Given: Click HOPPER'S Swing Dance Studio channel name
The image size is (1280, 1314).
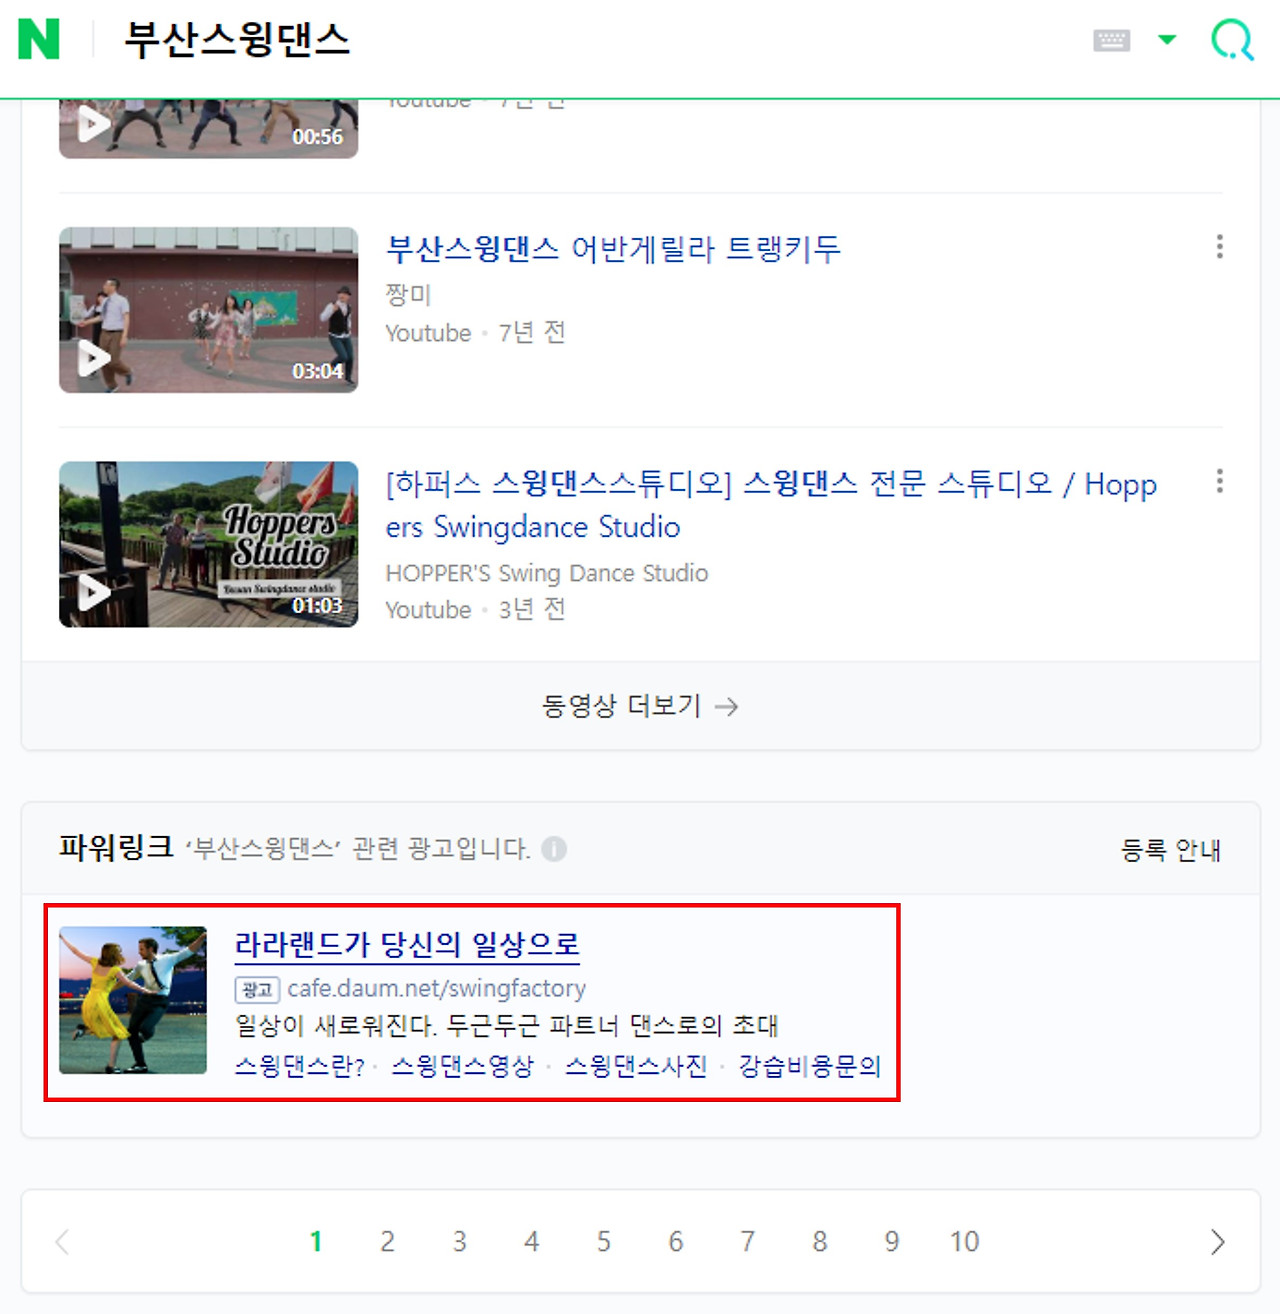Looking at the screenshot, I should click(x=547, y=573).
